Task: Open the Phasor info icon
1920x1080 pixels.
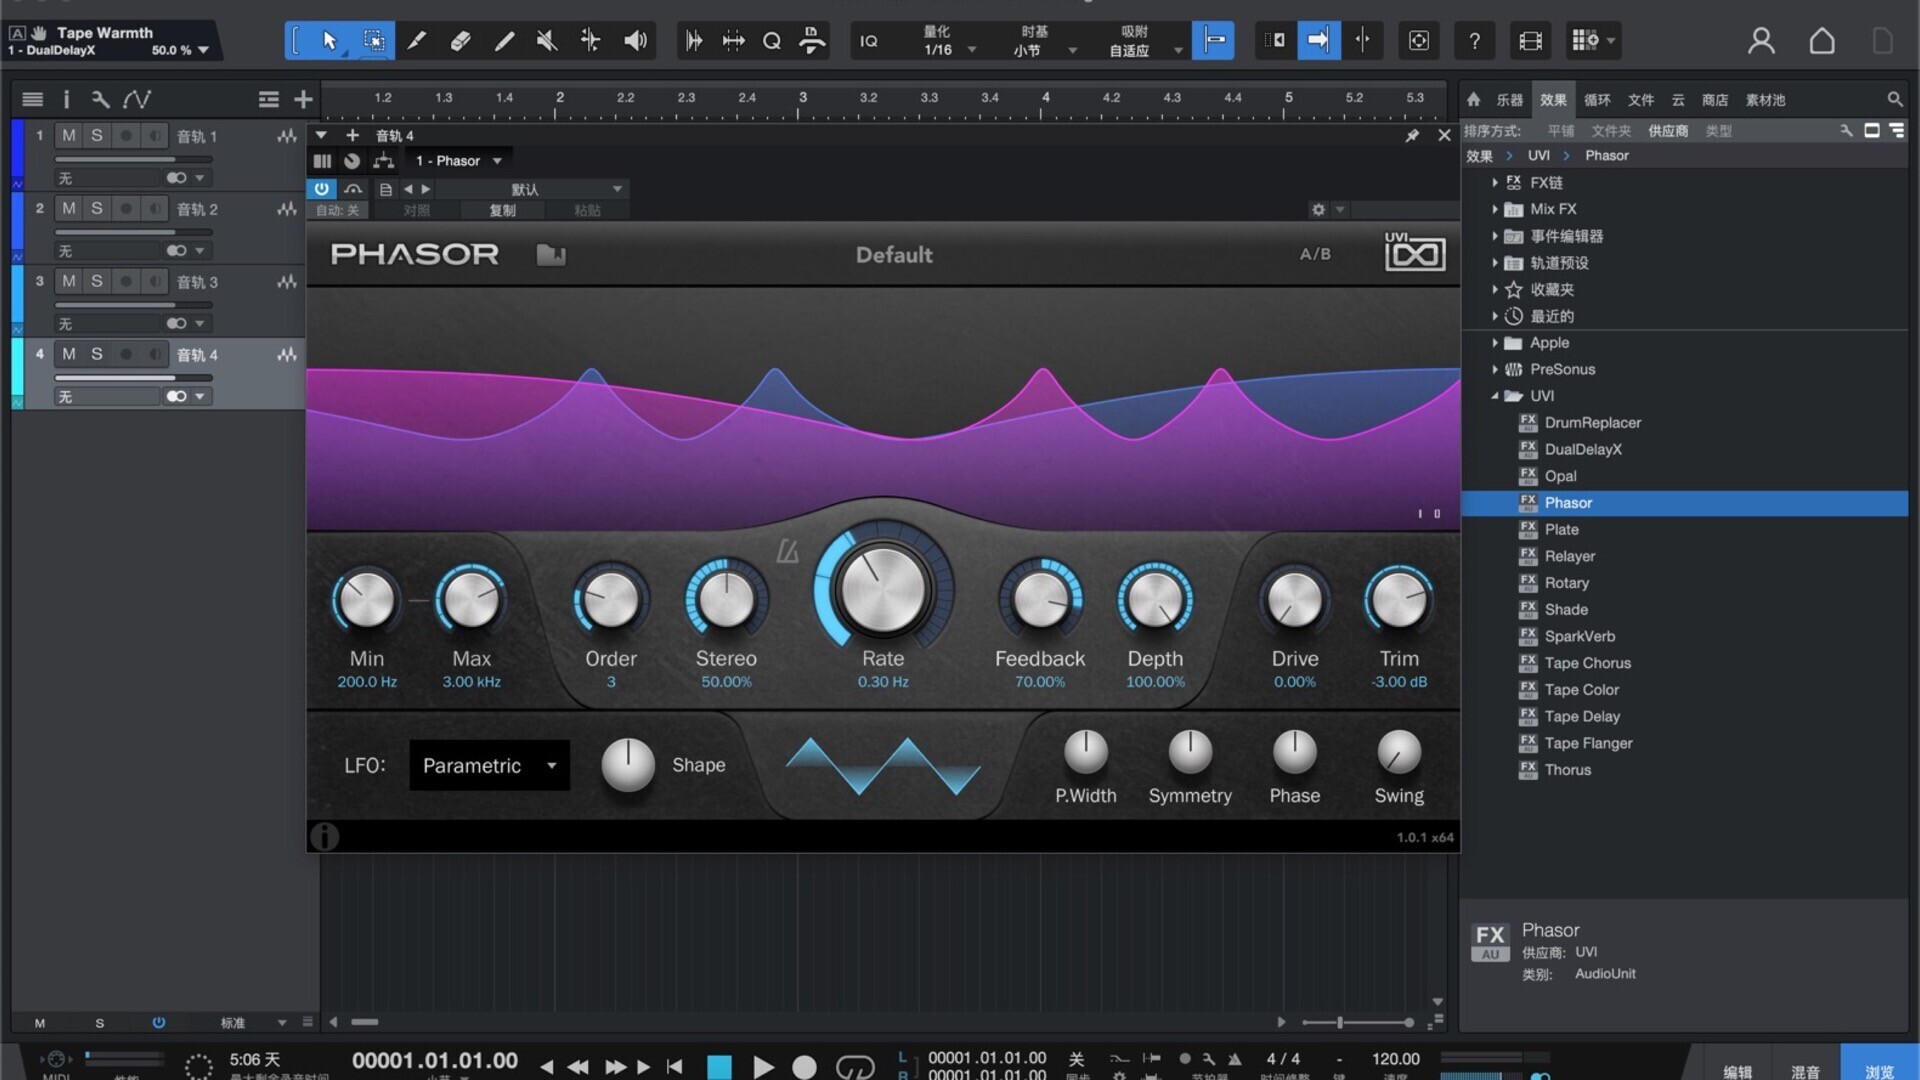Action: pyautogui.click(x=324, y=837)
